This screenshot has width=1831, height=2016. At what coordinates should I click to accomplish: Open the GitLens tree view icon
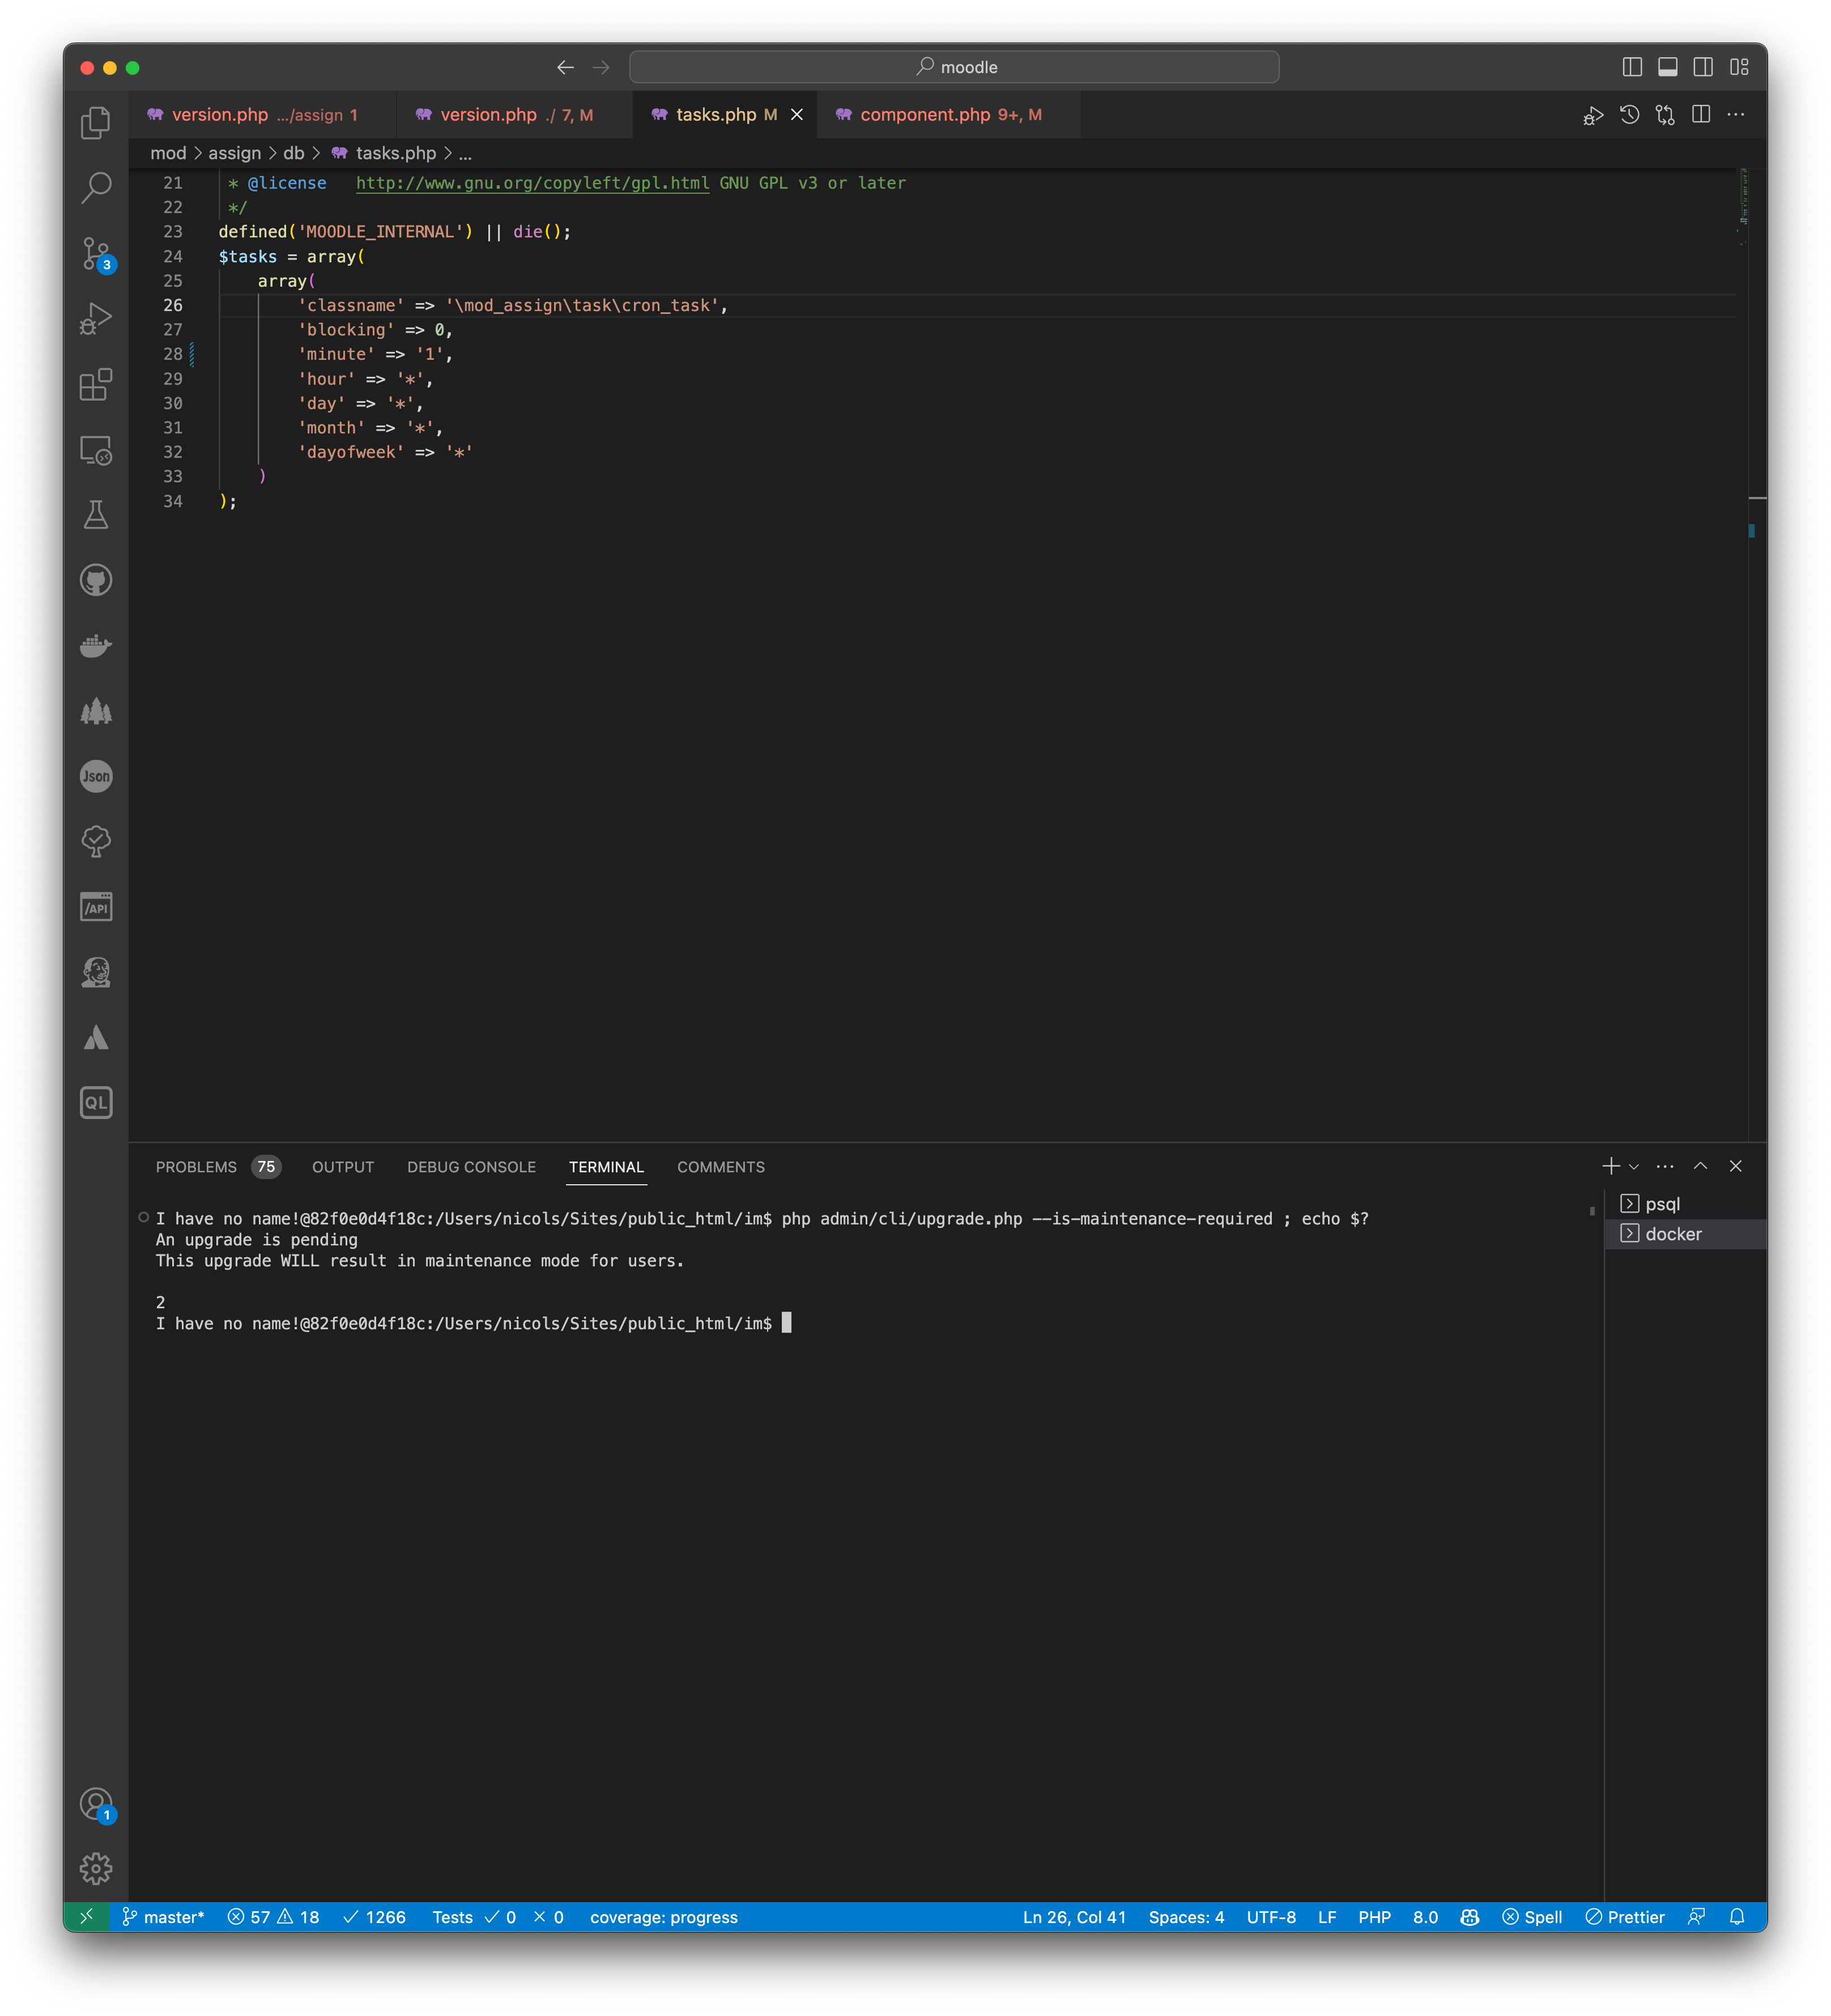coord(96,842)
